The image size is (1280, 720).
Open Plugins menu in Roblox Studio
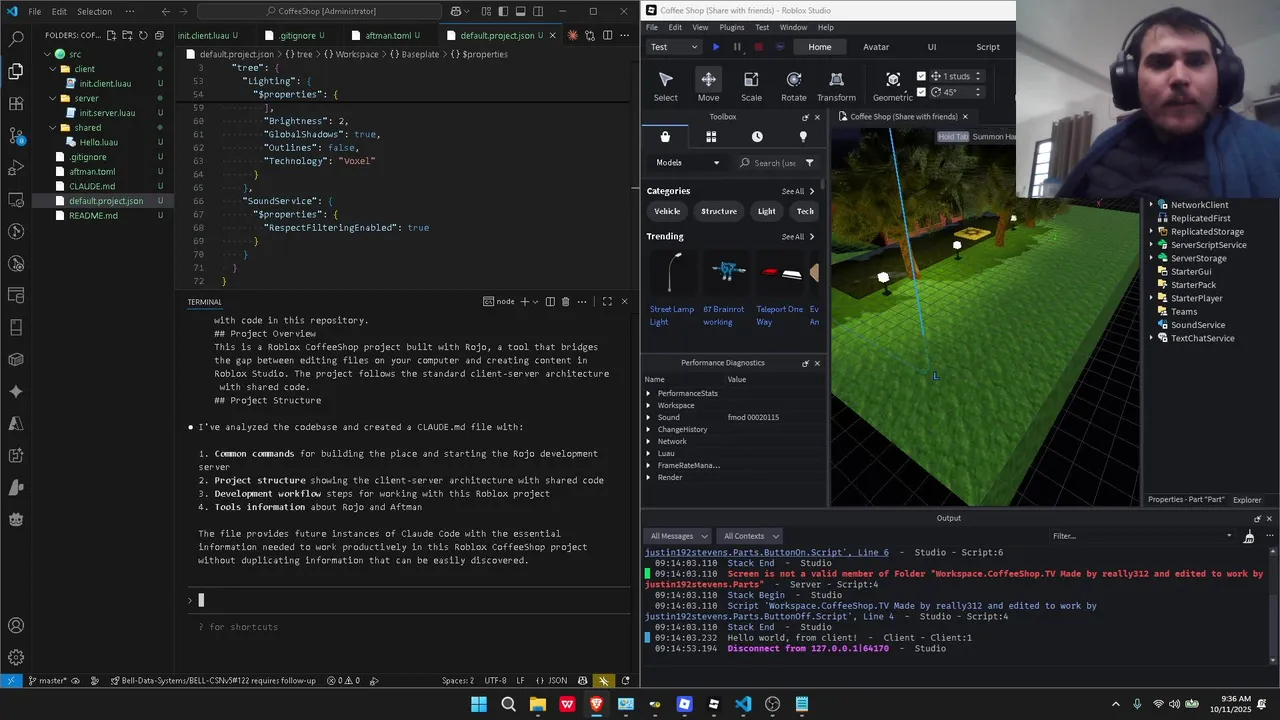(731, 27)
